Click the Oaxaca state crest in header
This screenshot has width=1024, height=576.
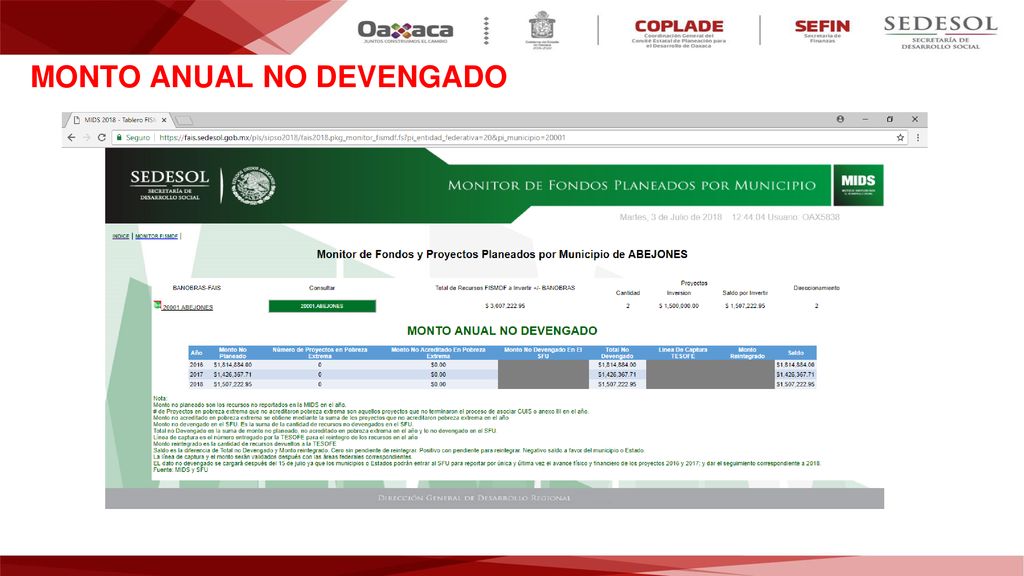pos(542,30)
